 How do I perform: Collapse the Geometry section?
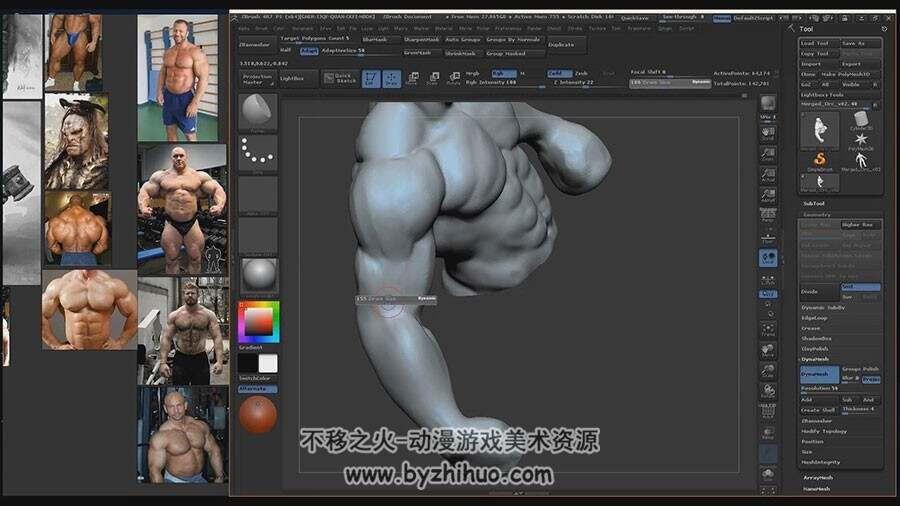coord(817,215)
